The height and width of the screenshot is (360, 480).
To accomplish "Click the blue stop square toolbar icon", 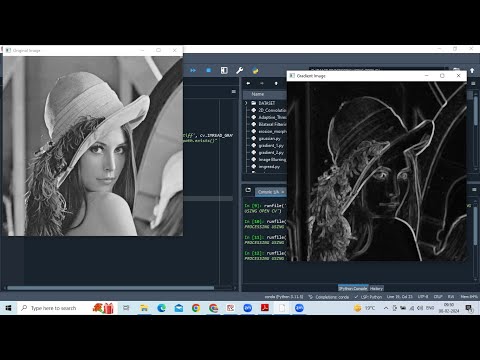I will tap(208, 70).
